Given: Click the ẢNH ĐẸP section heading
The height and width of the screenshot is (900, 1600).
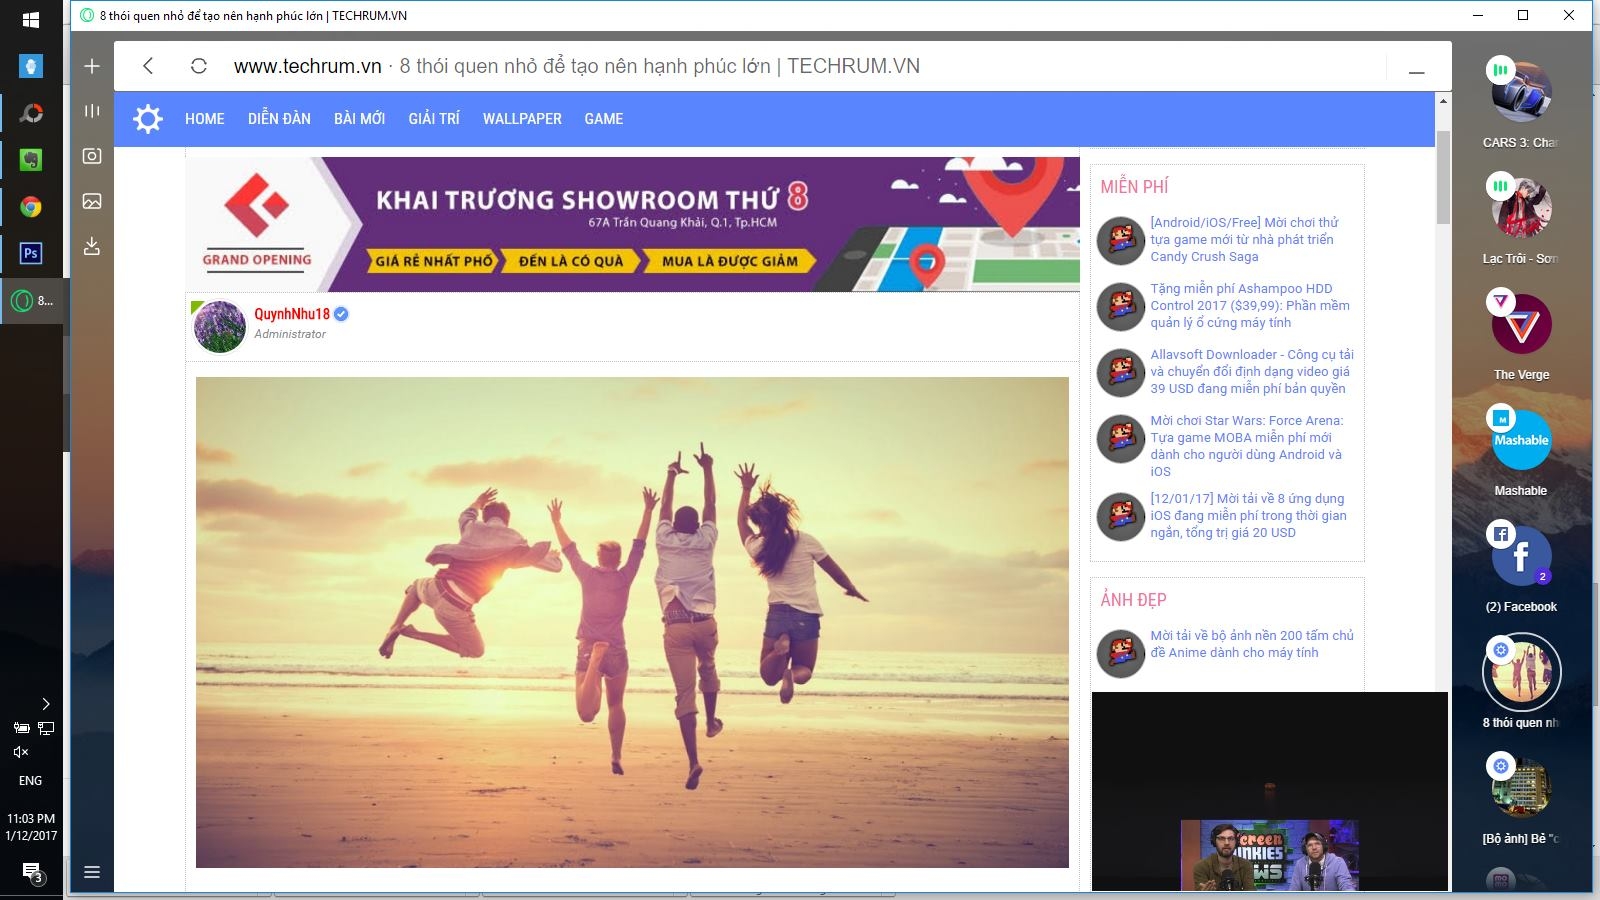Looking at the screenshot, I should coord(1133,600).
